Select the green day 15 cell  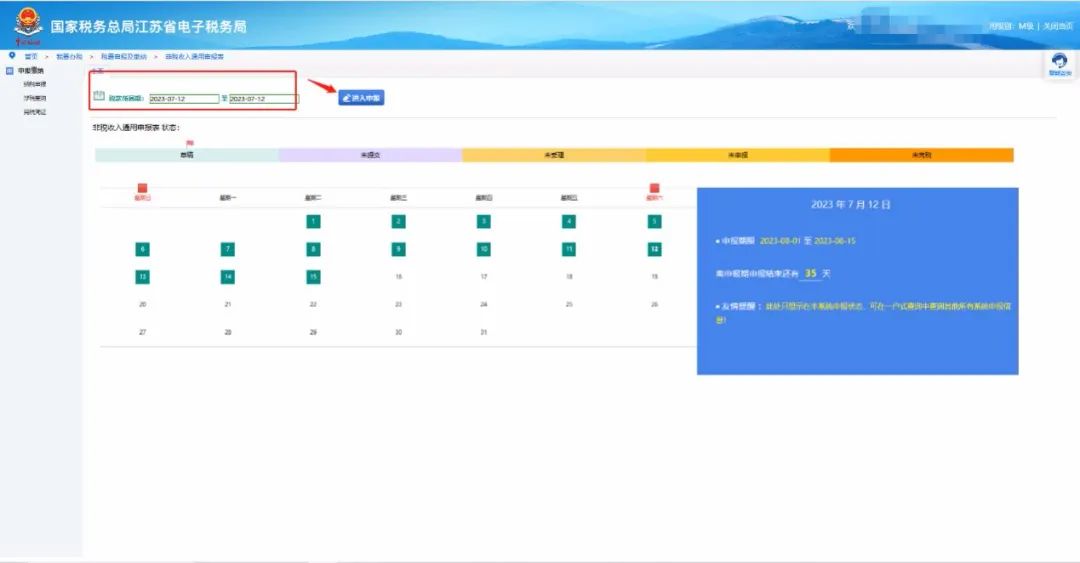[x=313, y=277]
